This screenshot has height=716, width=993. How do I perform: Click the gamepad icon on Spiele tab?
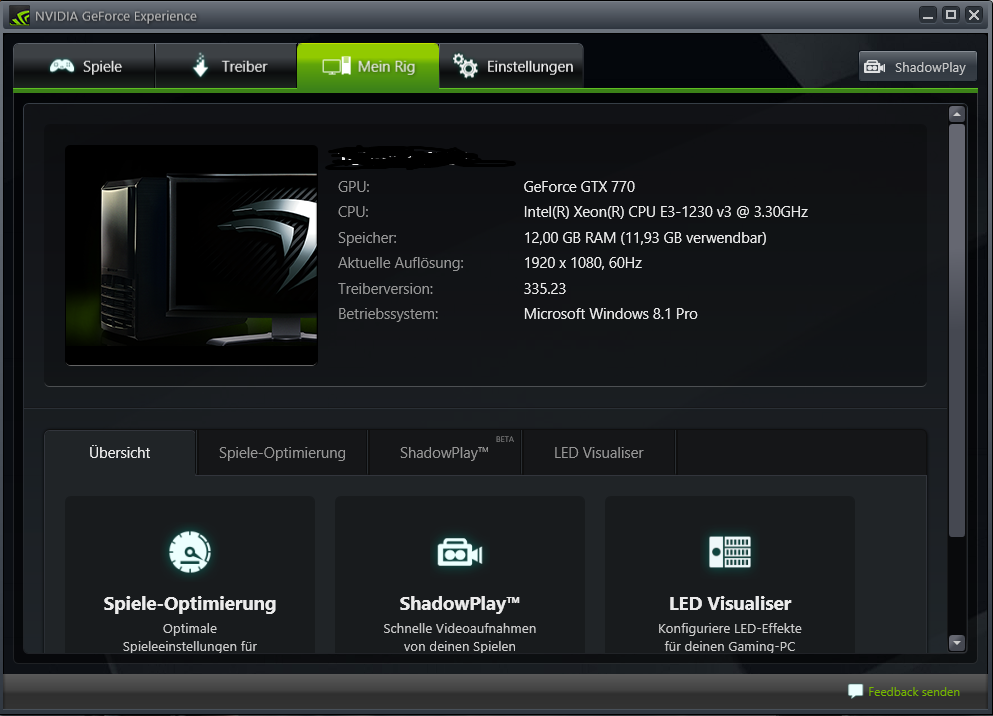(x=62, y=66)
